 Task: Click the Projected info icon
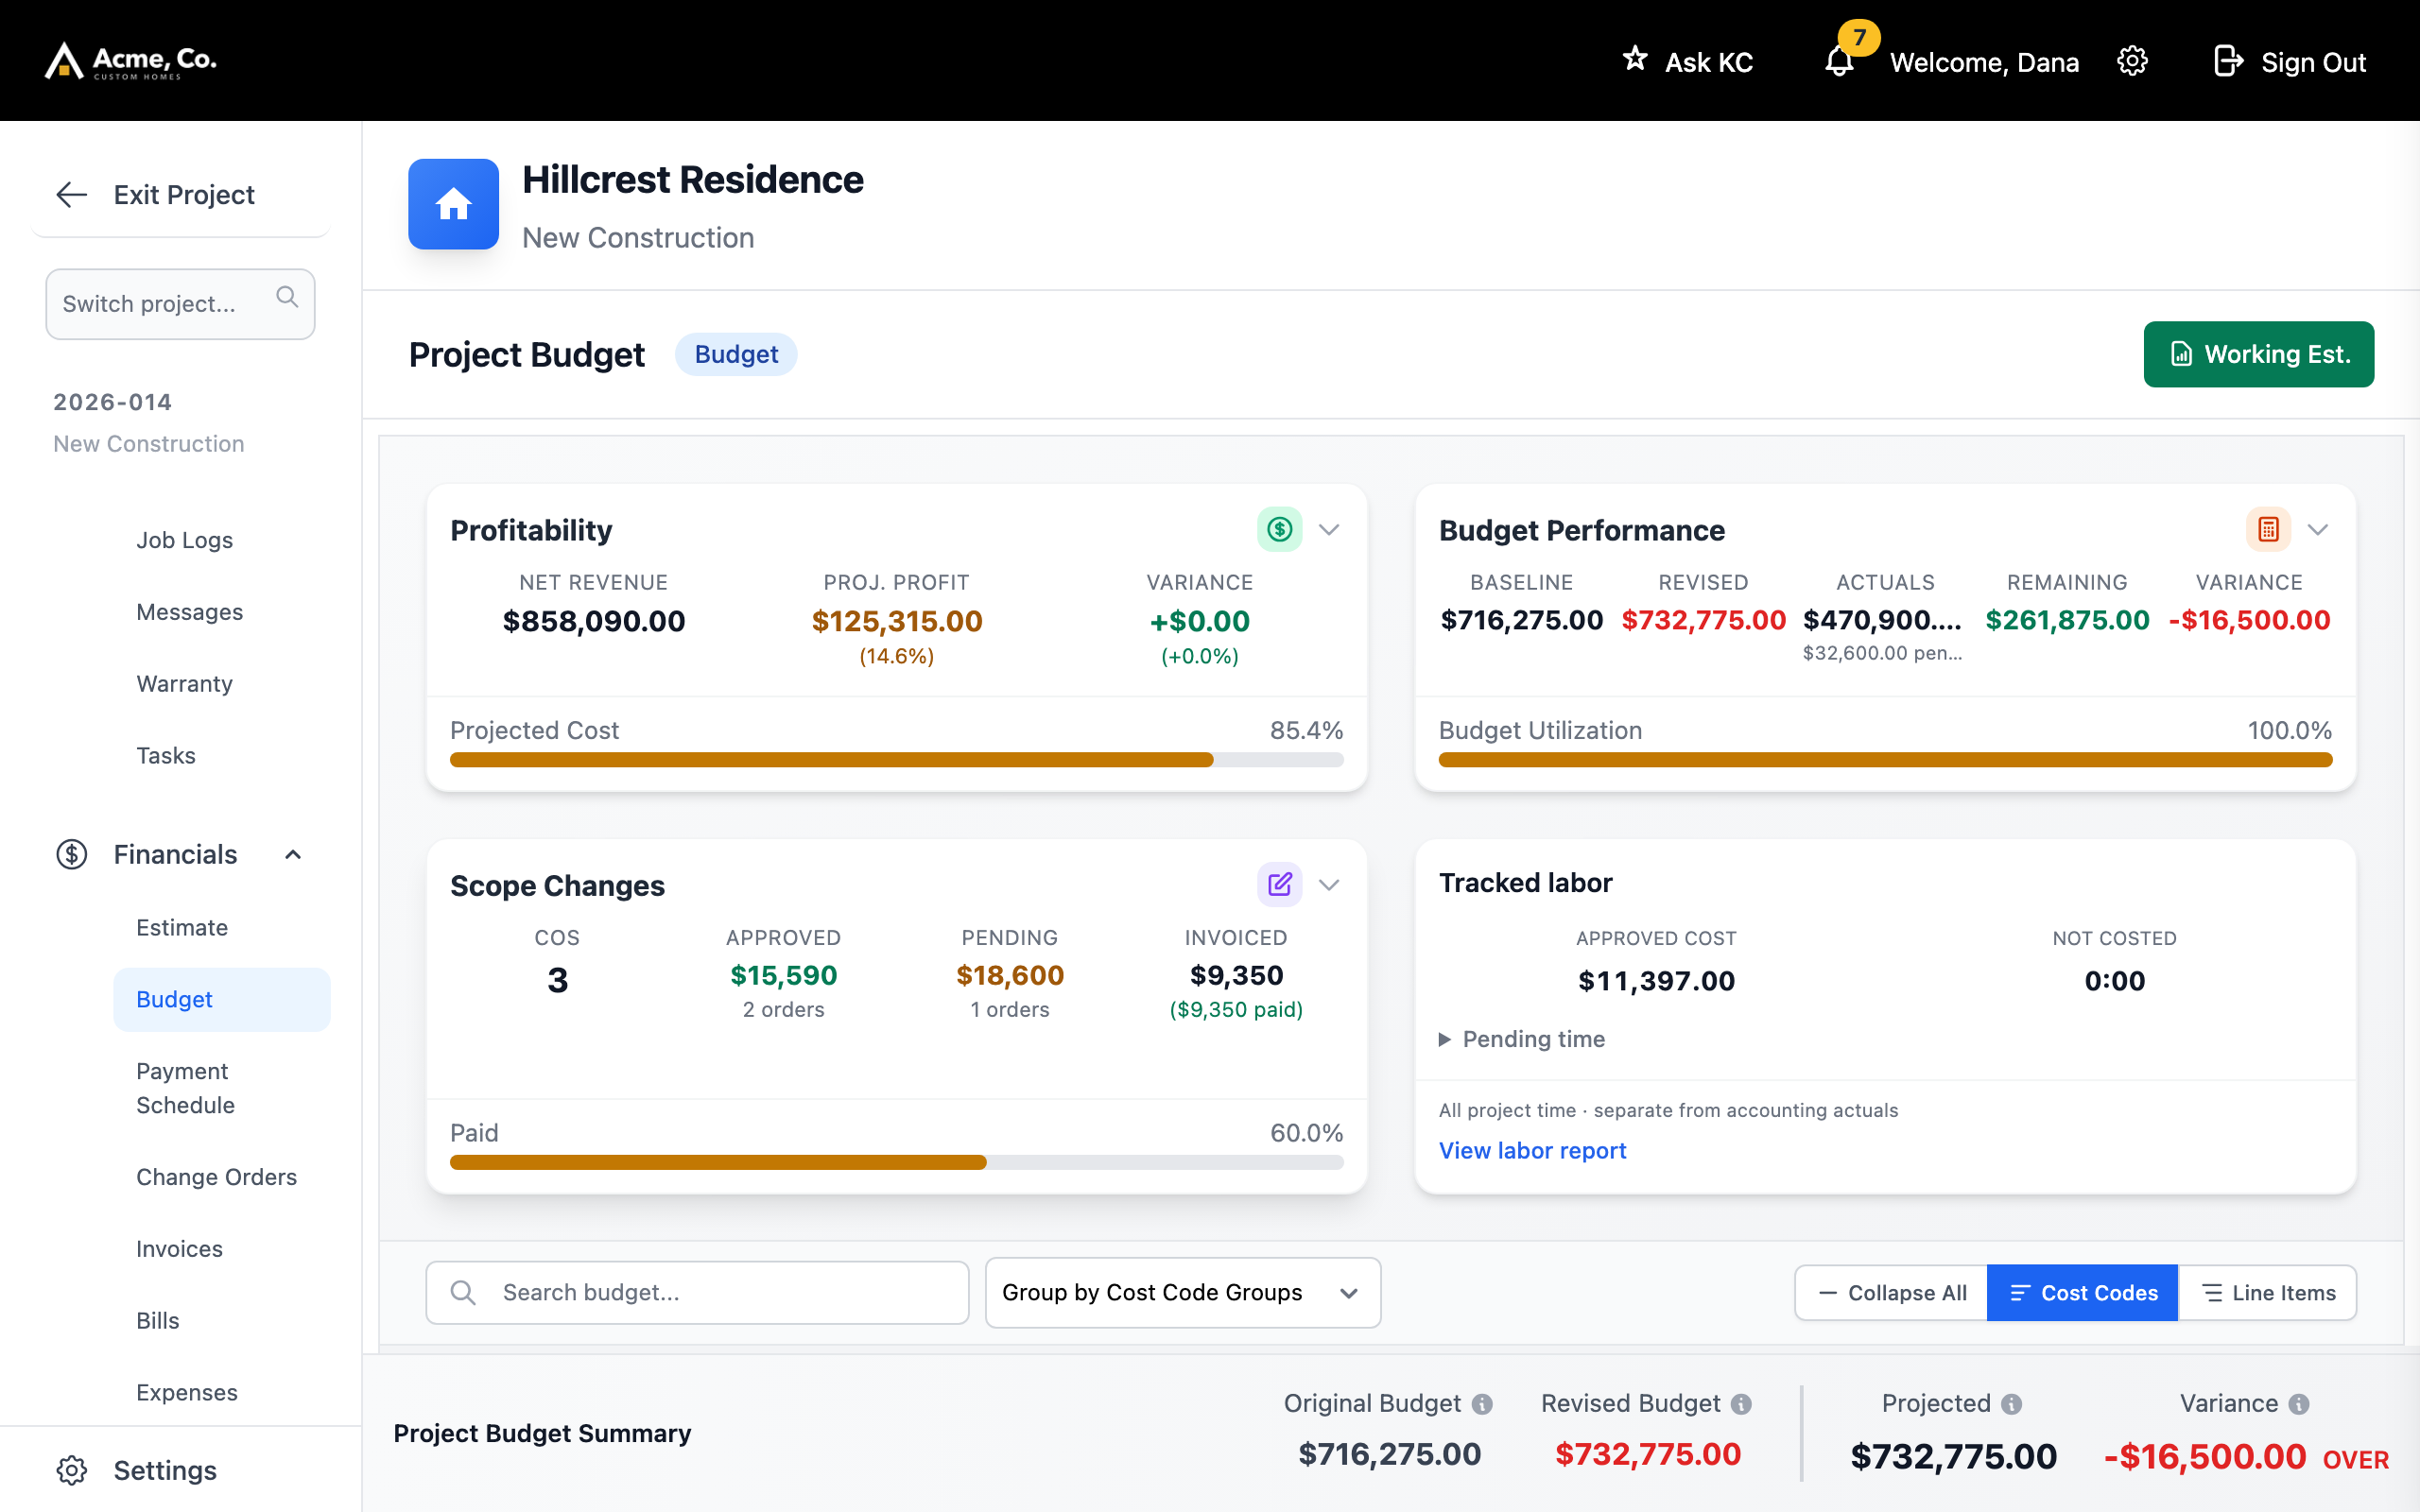pos(2012,1404)
